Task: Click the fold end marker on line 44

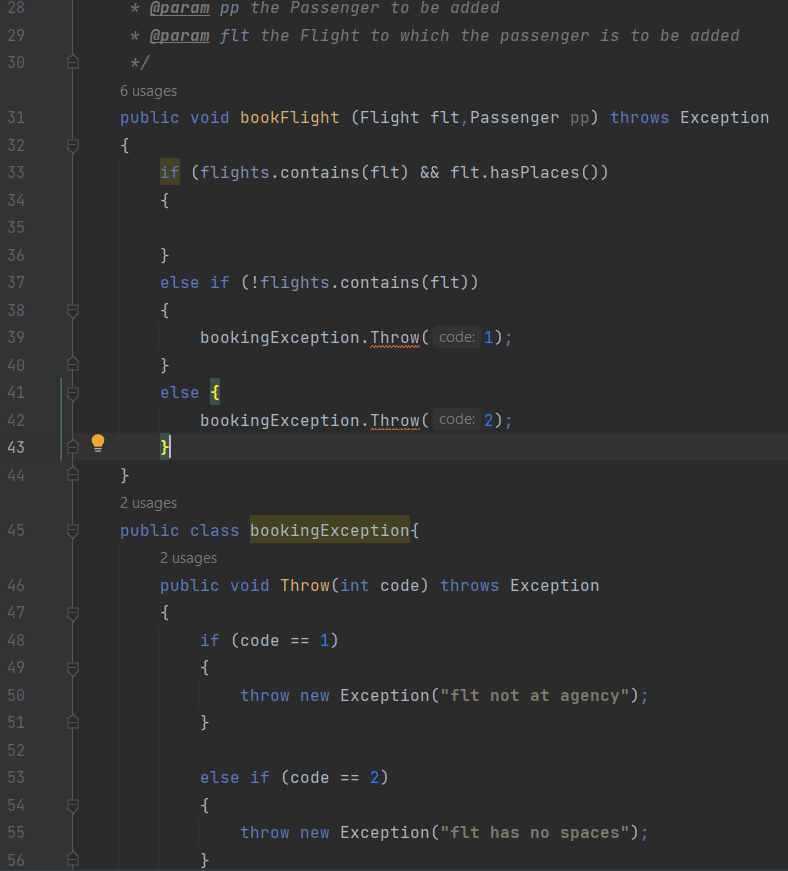Action: pyautogui.click(x=73, y=475)
